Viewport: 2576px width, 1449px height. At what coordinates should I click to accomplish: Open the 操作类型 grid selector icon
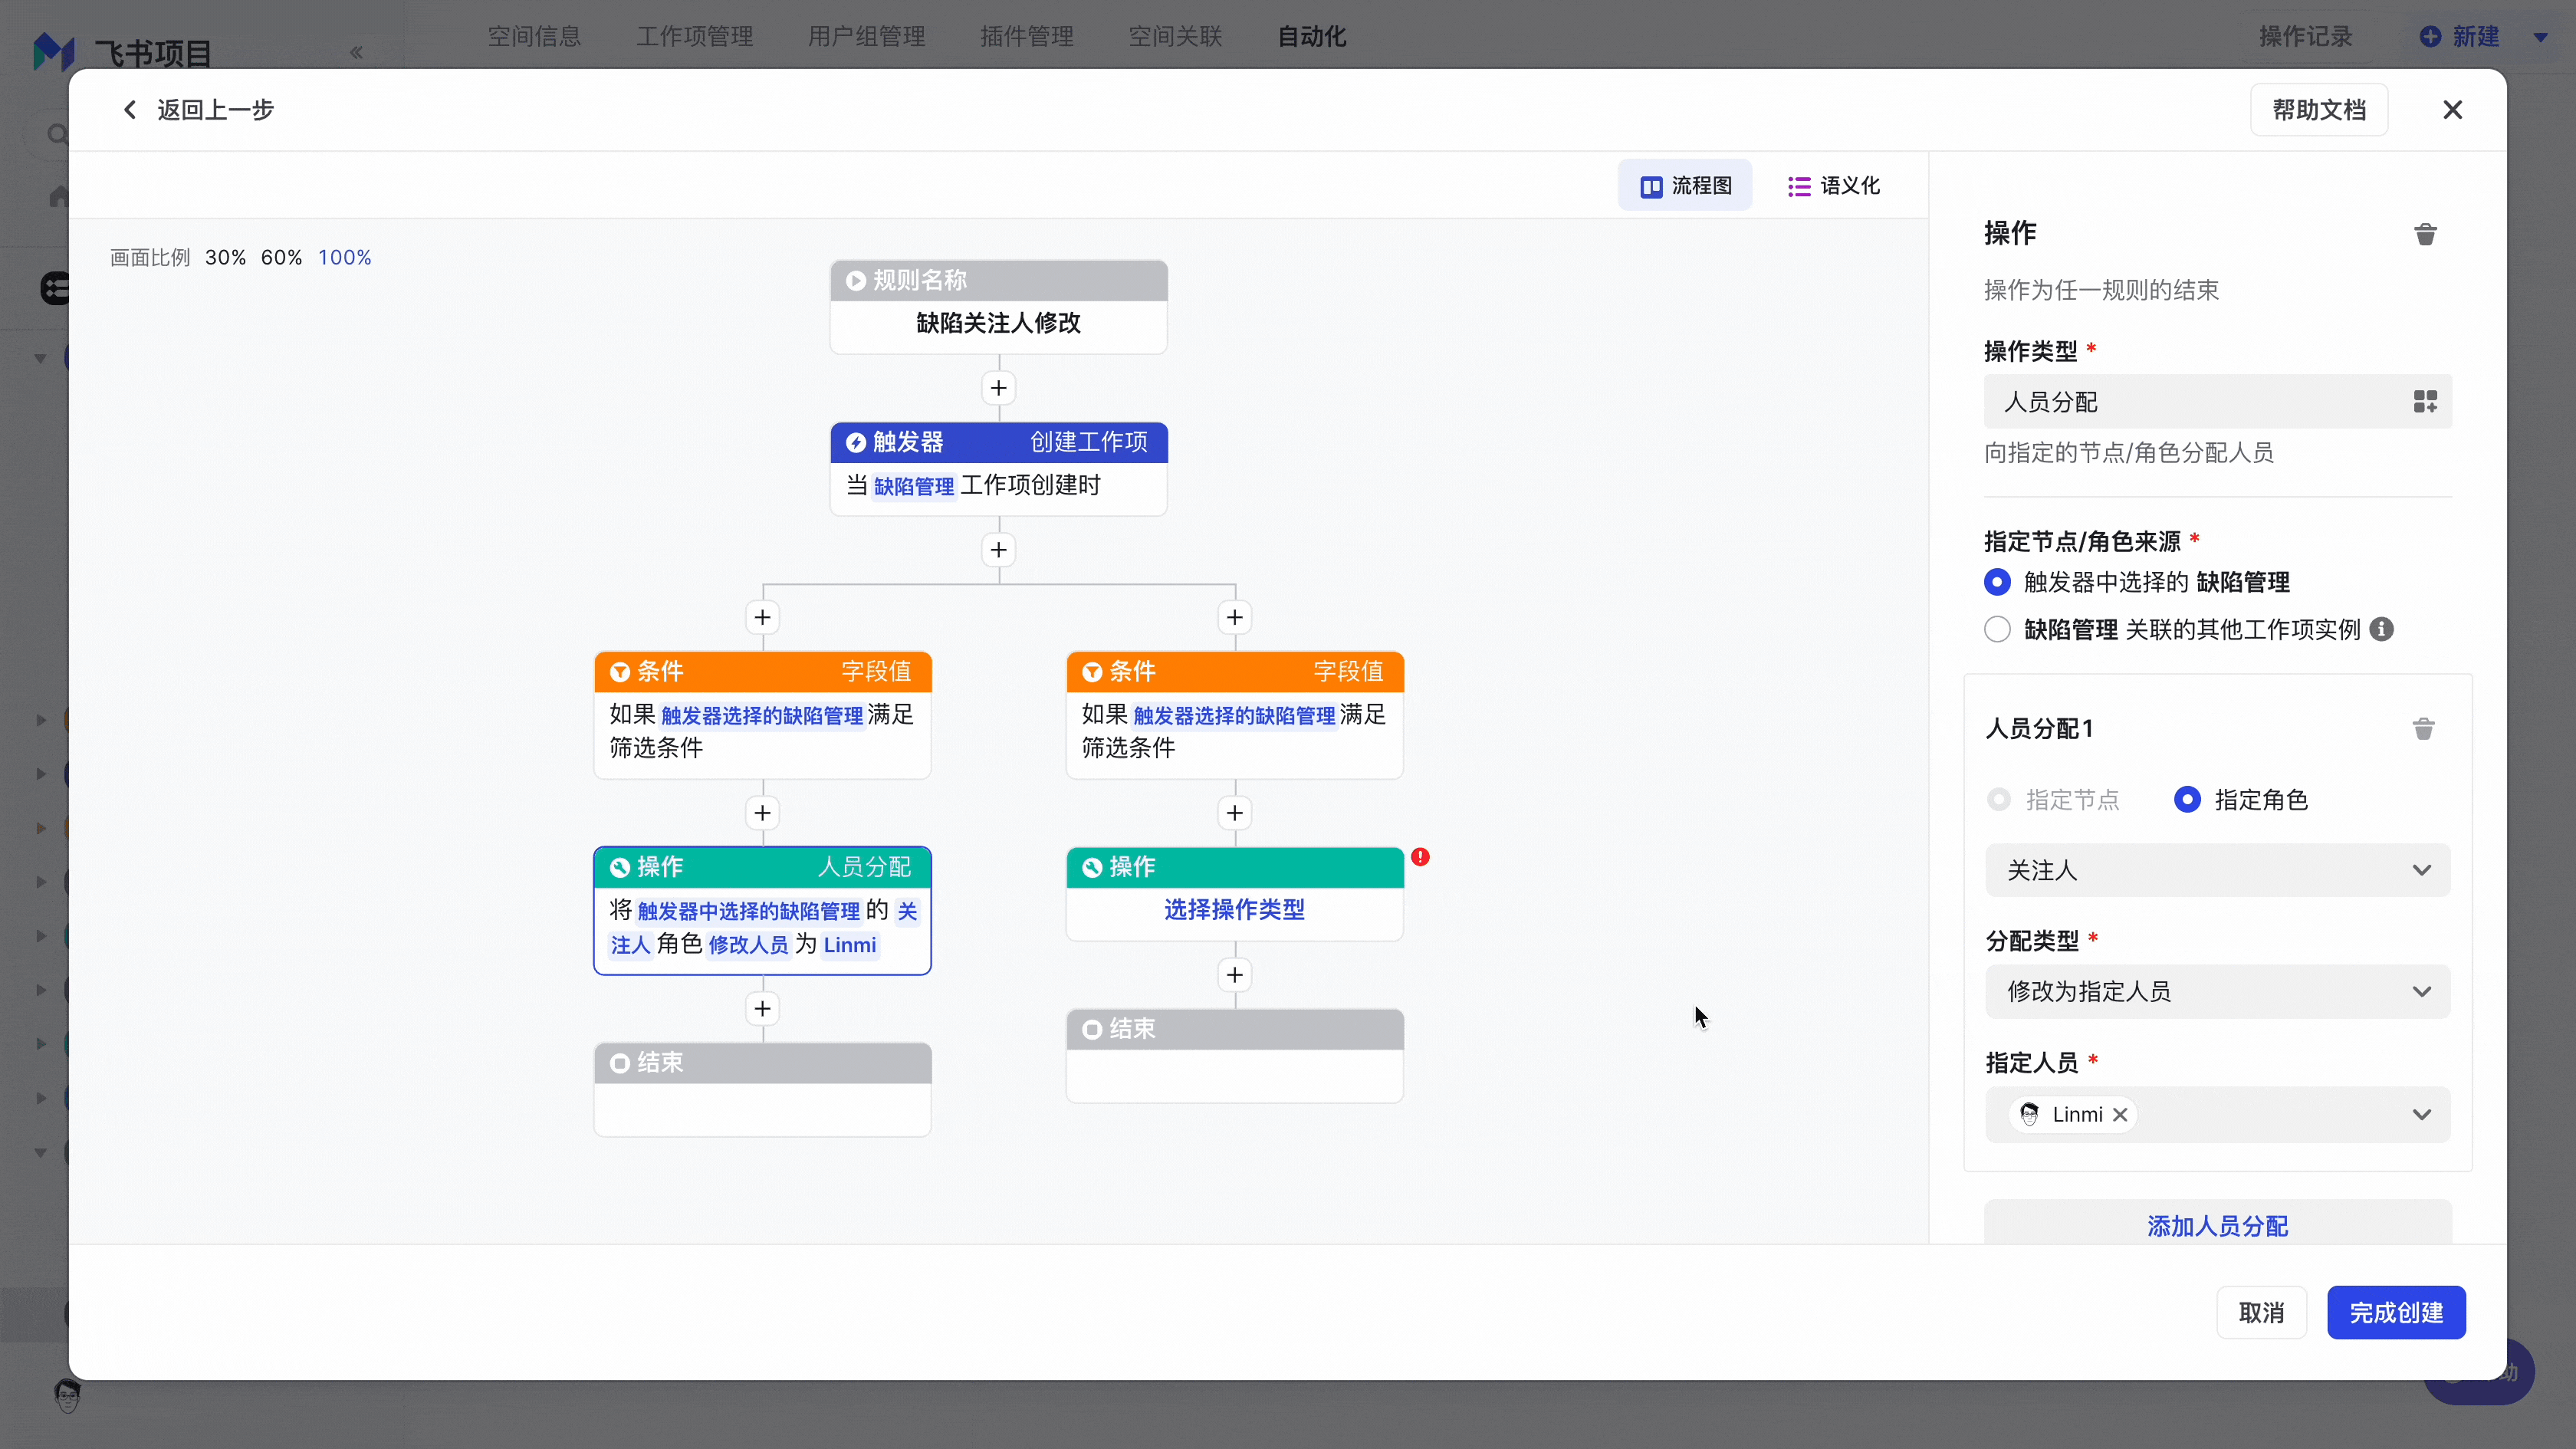[2425, 402]
